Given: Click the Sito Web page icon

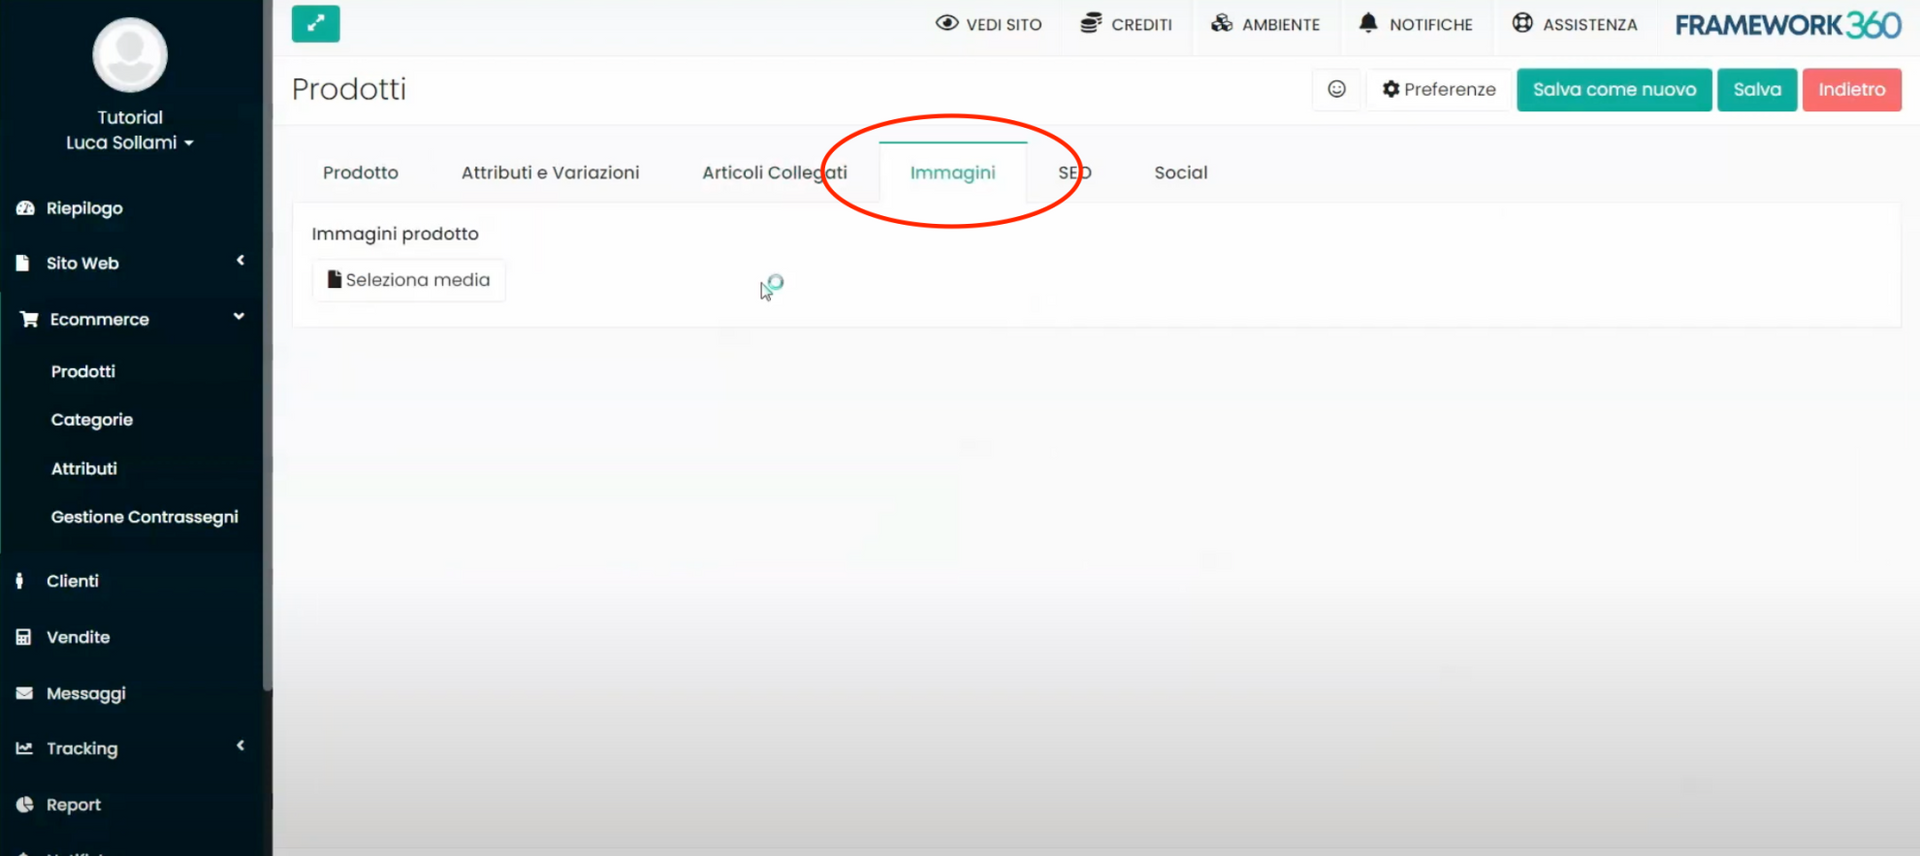Looking at the screenshot, I should [23, 263].
